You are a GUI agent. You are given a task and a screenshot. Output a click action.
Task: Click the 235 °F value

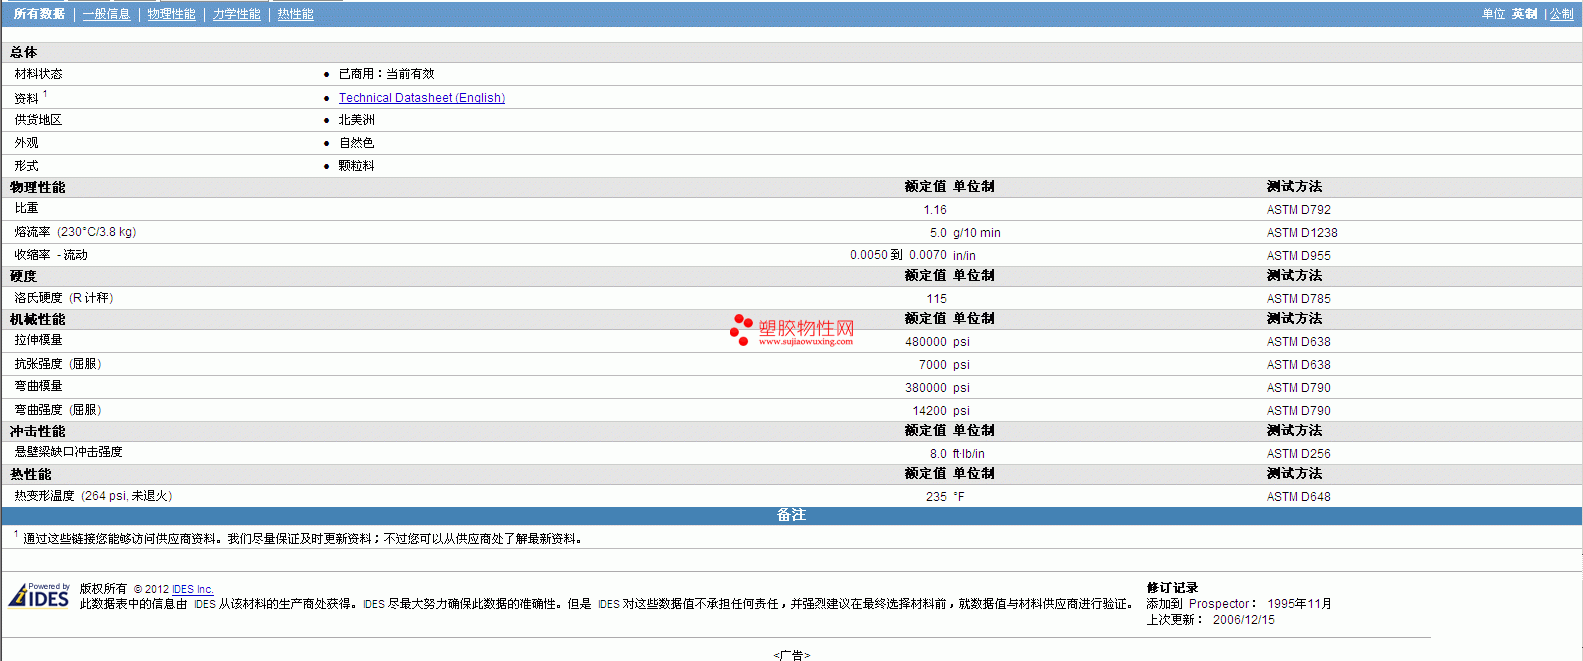(x=945, y=497)
